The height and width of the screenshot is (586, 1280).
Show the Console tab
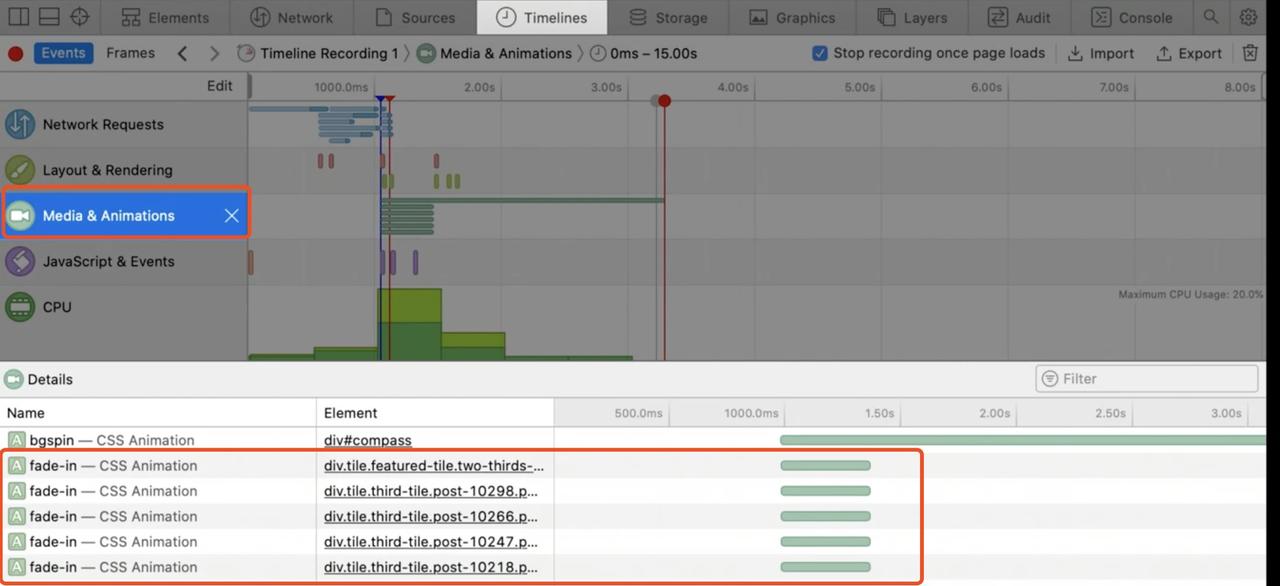click(1132, 17)
